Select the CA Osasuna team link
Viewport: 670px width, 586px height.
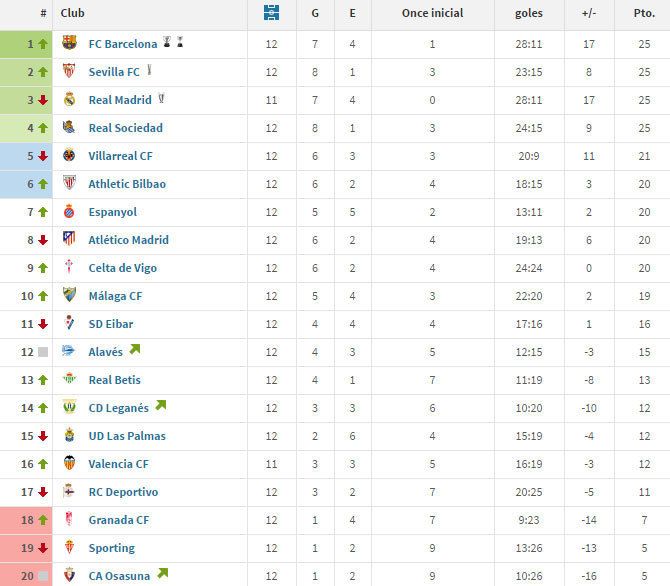[119, 576]
